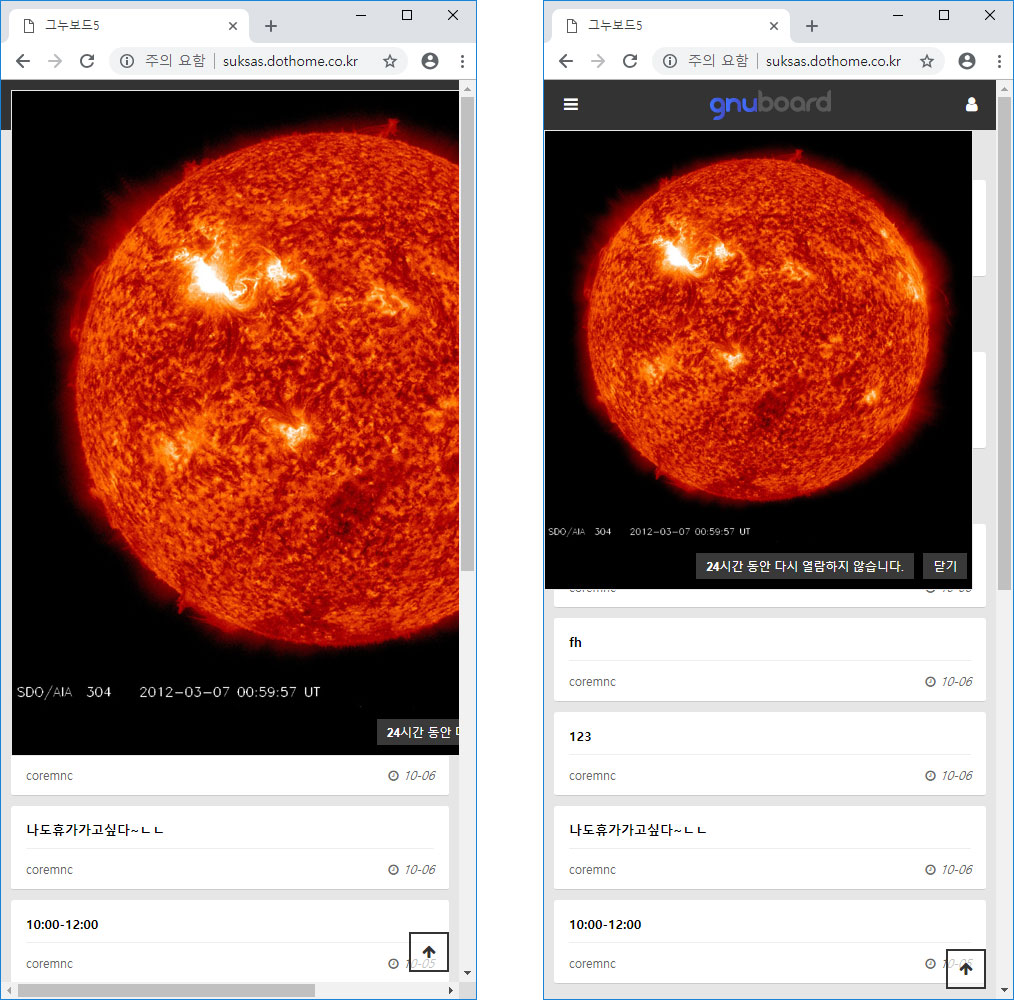Viewport: 1014px width, 1000px height.
Task: Close the 그누보드5 tab in the right window
Action: (774, 26)
